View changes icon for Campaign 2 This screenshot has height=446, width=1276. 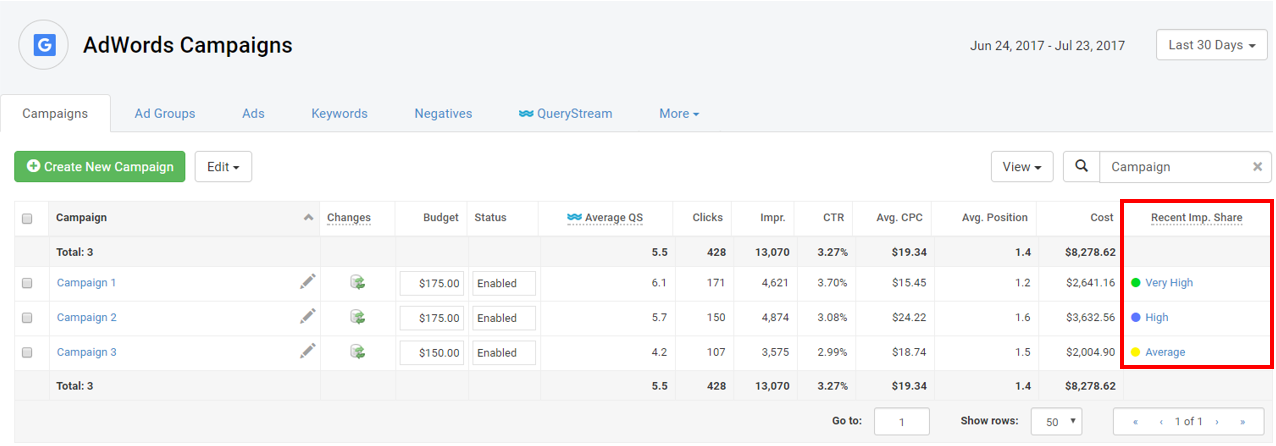tap(357, 317)
